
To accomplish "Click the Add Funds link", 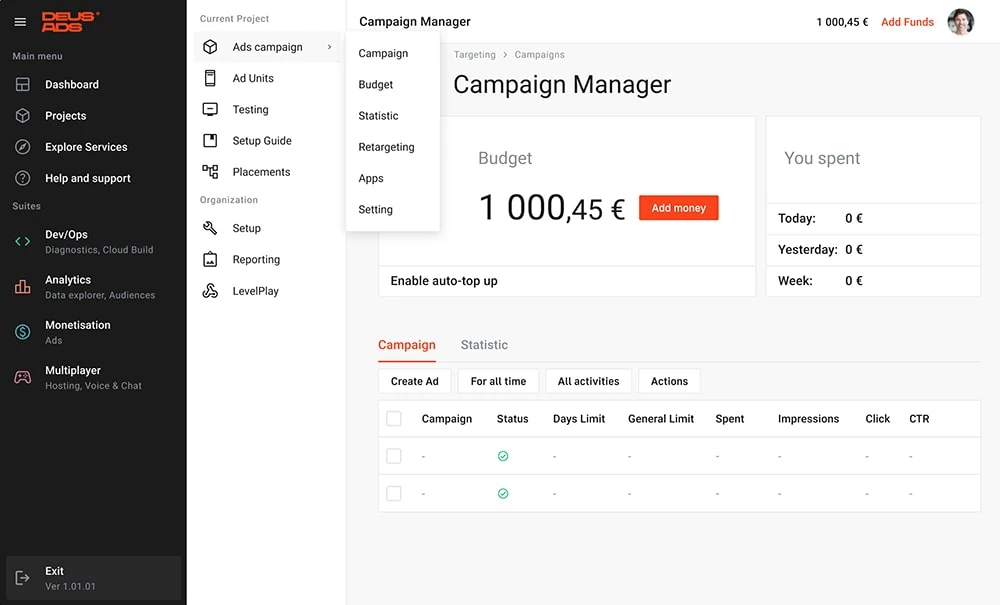I will pos(907,22).
